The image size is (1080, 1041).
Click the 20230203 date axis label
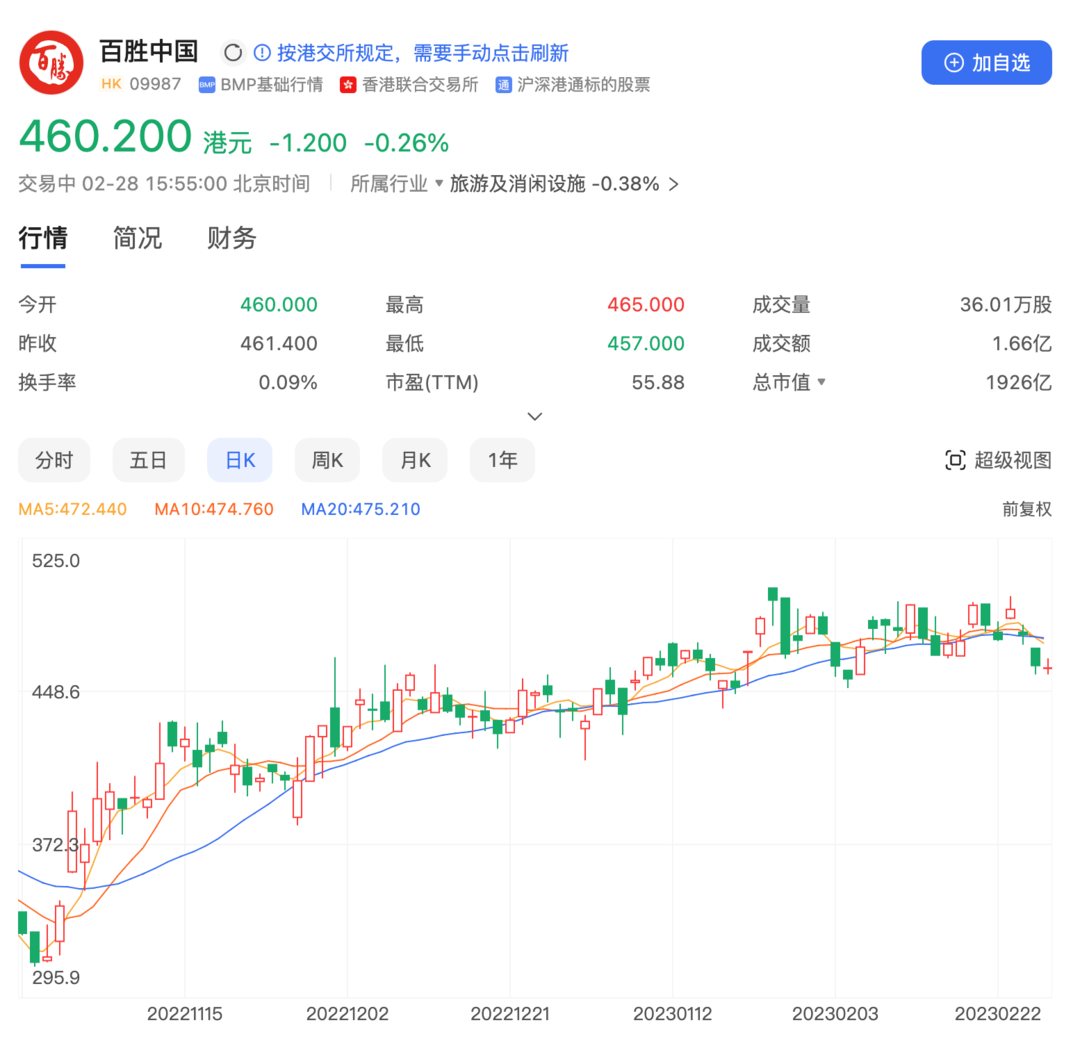pyautogui.click(x=835, y=1014)
